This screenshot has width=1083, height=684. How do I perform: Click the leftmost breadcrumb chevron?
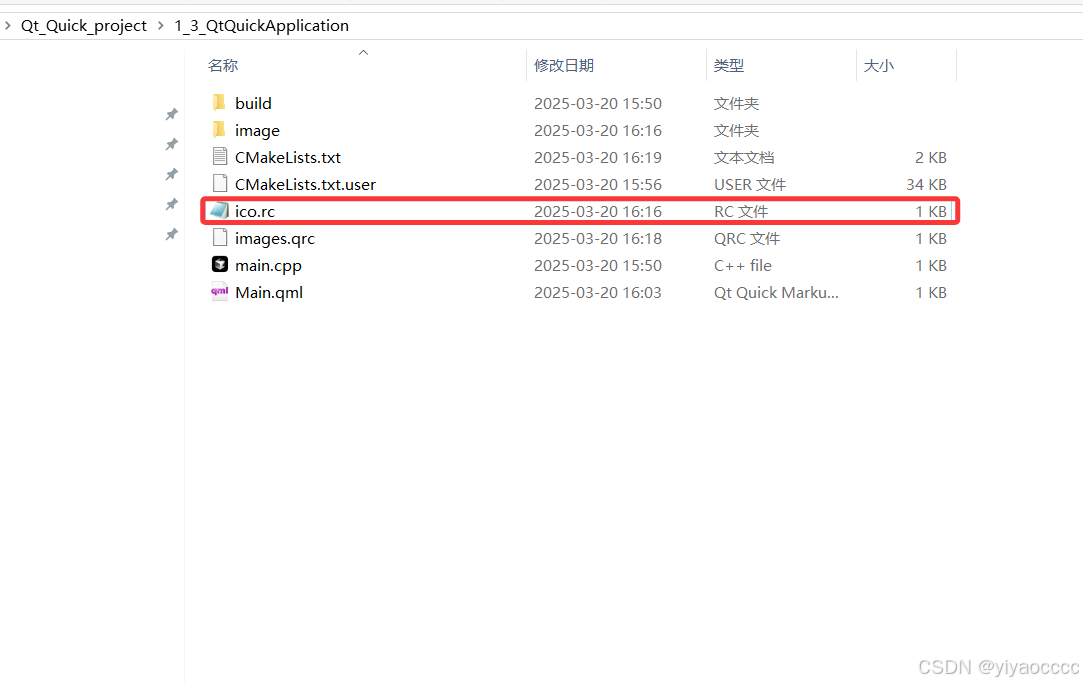(x=8, y=25)
